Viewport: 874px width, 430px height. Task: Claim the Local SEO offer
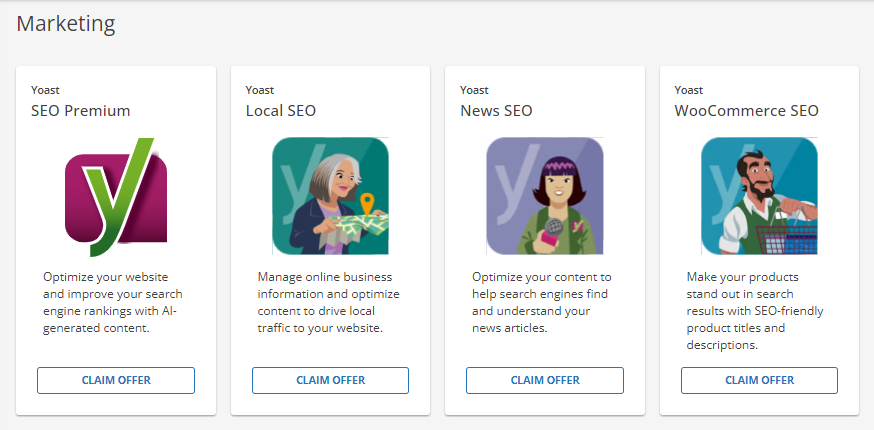[x=330, y=380]
